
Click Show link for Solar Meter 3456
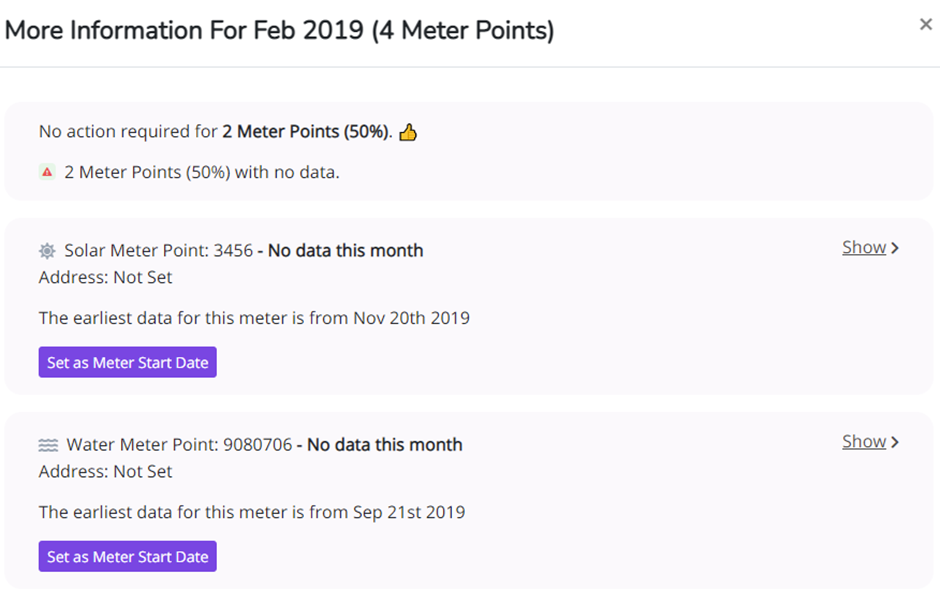pyautogui.click(x=864, y=247)
